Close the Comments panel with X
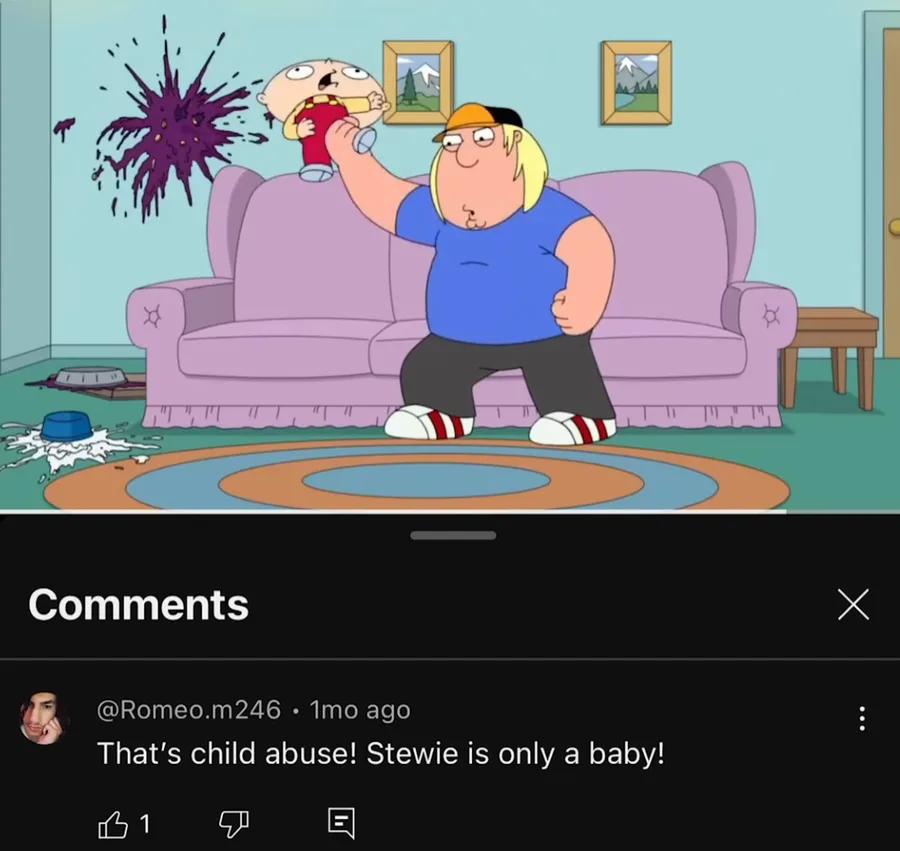 tap(854, 605)
